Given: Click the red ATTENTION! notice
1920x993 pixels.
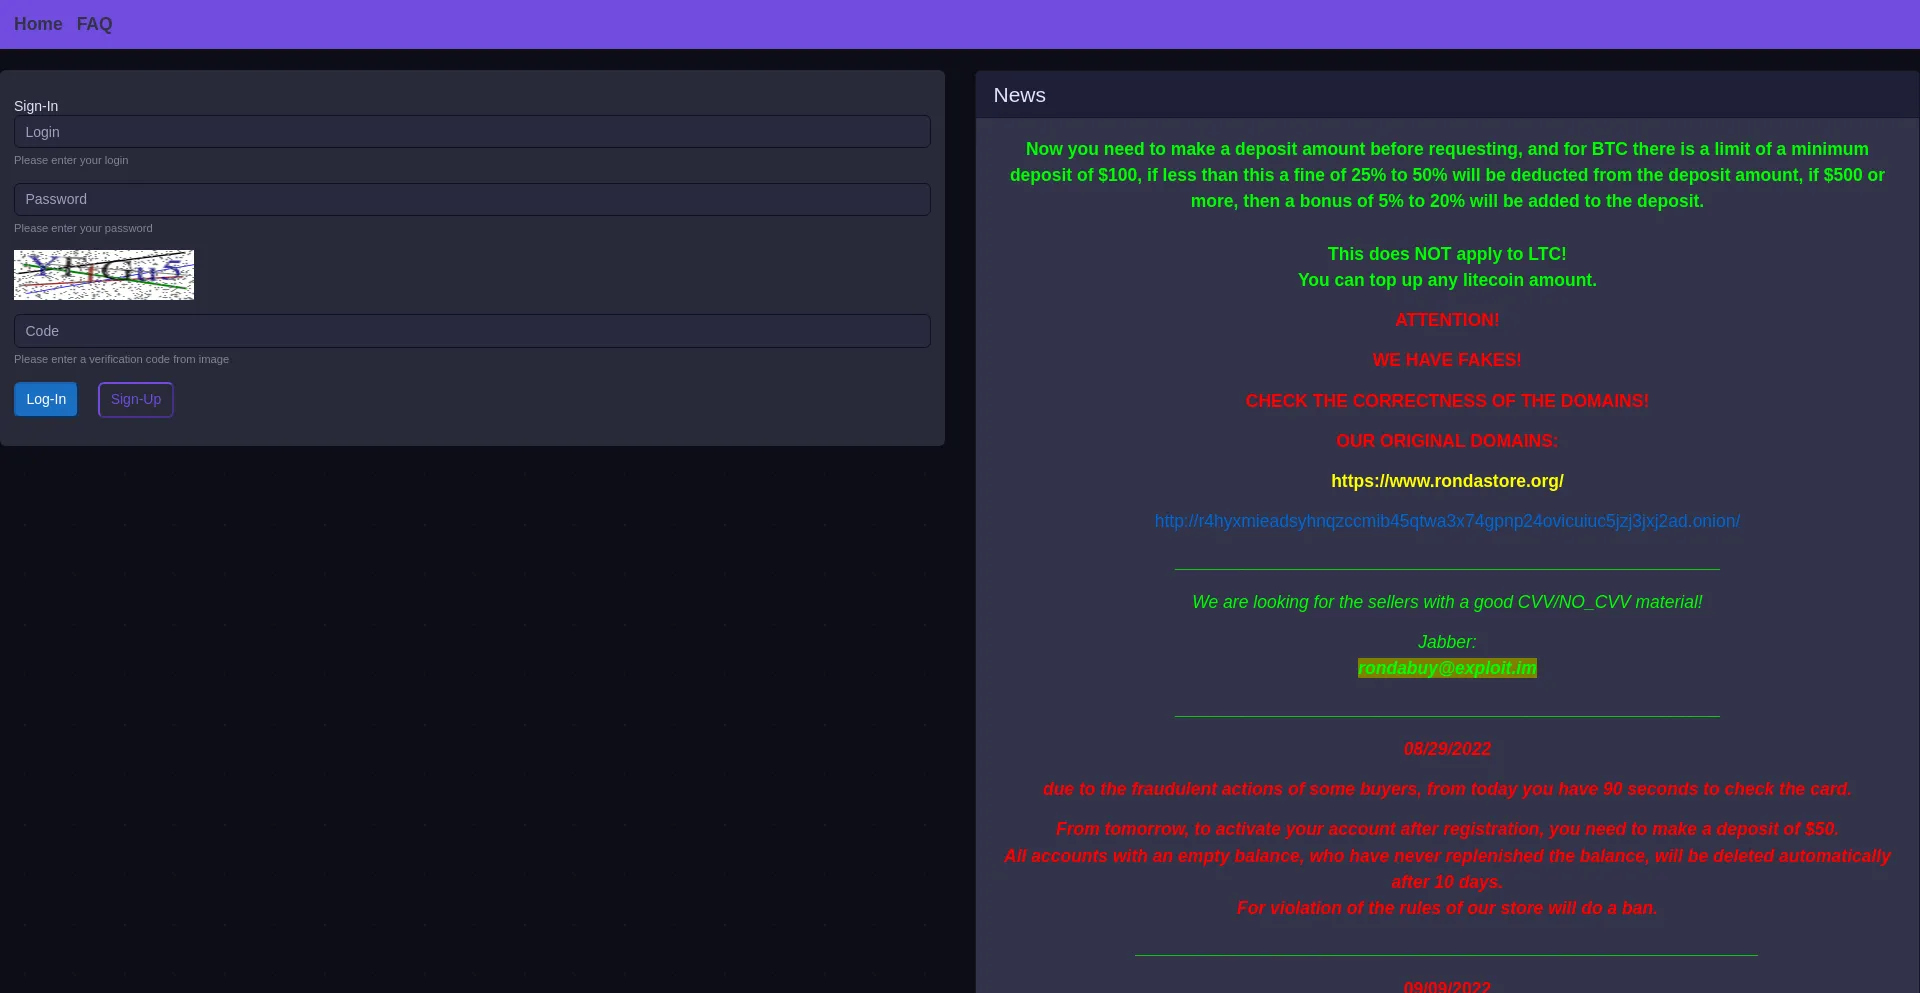Looking at the screenshot, I should (1446, 320).
